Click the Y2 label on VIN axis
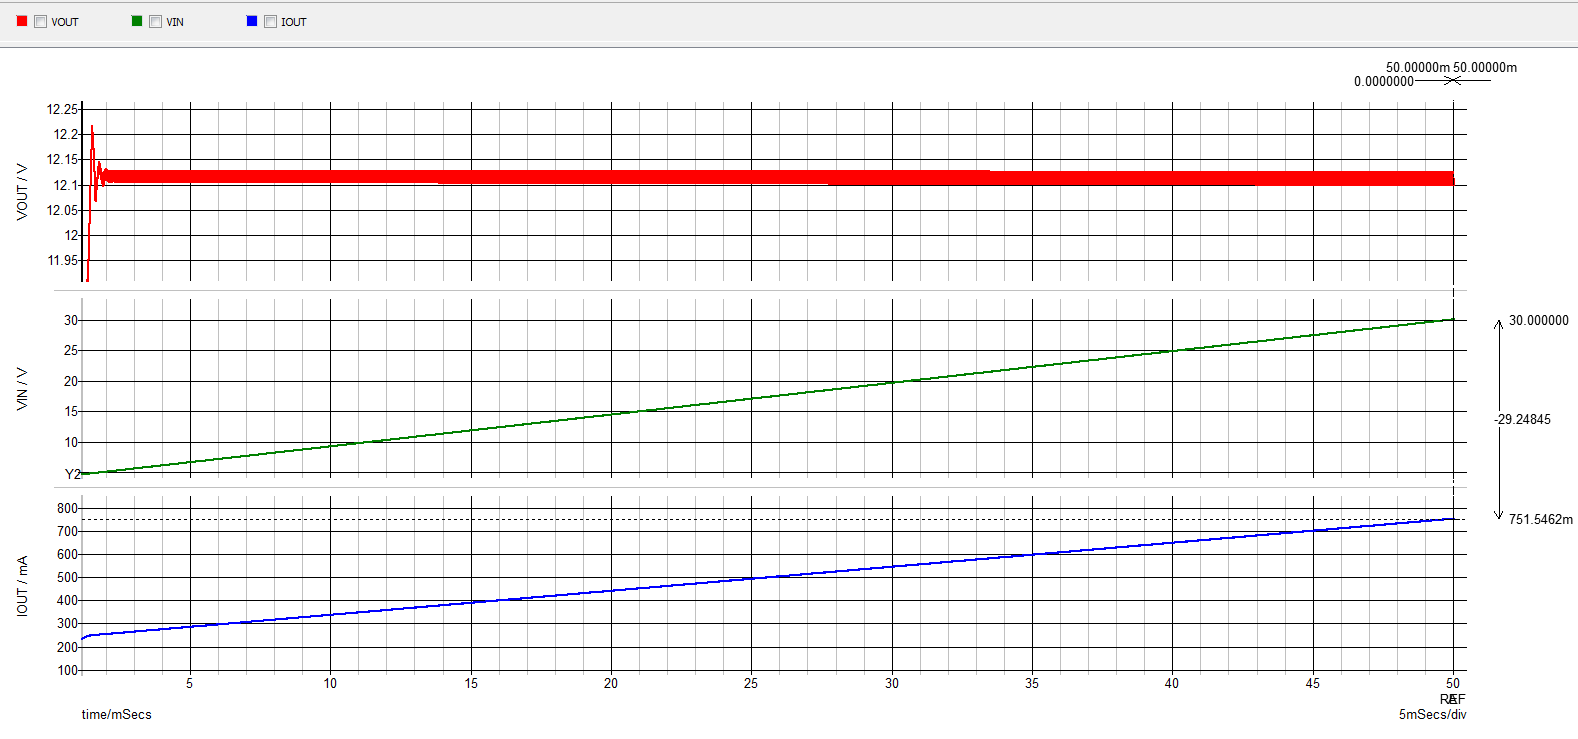Image resolution: width=1578 pixels, height=739 pixels. 72,474
